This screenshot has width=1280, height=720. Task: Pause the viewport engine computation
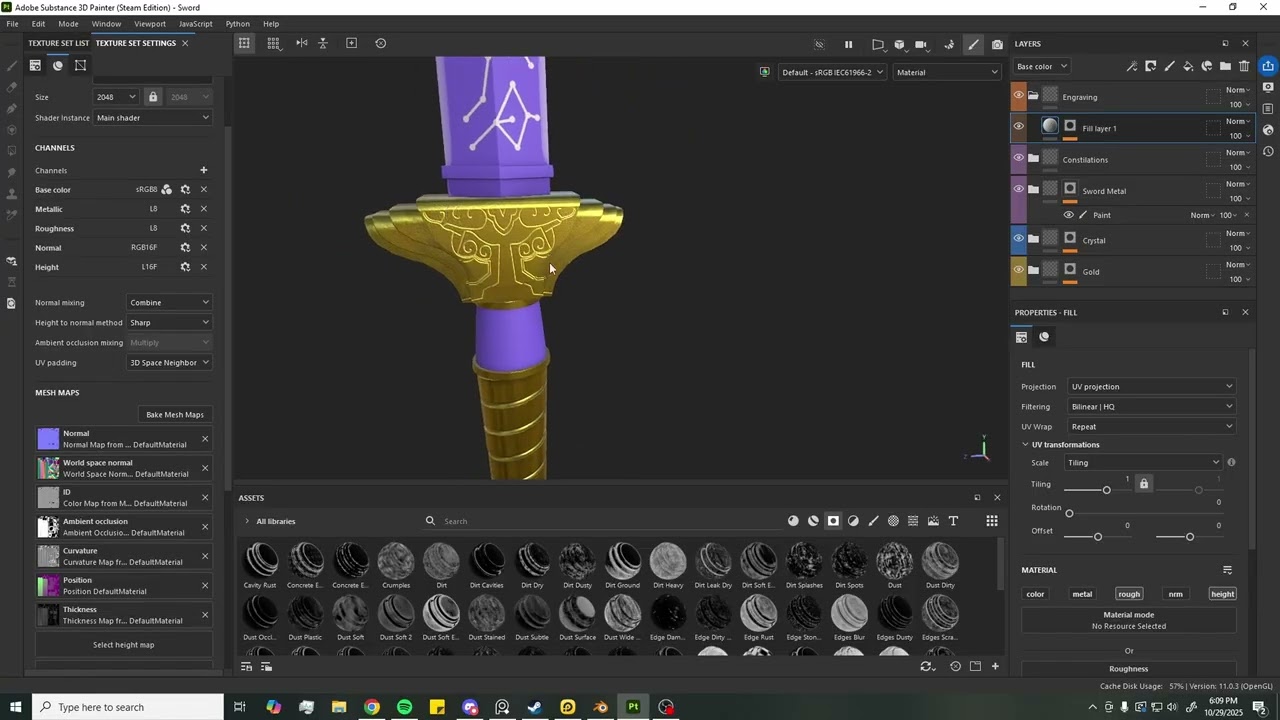click(849, 44)
